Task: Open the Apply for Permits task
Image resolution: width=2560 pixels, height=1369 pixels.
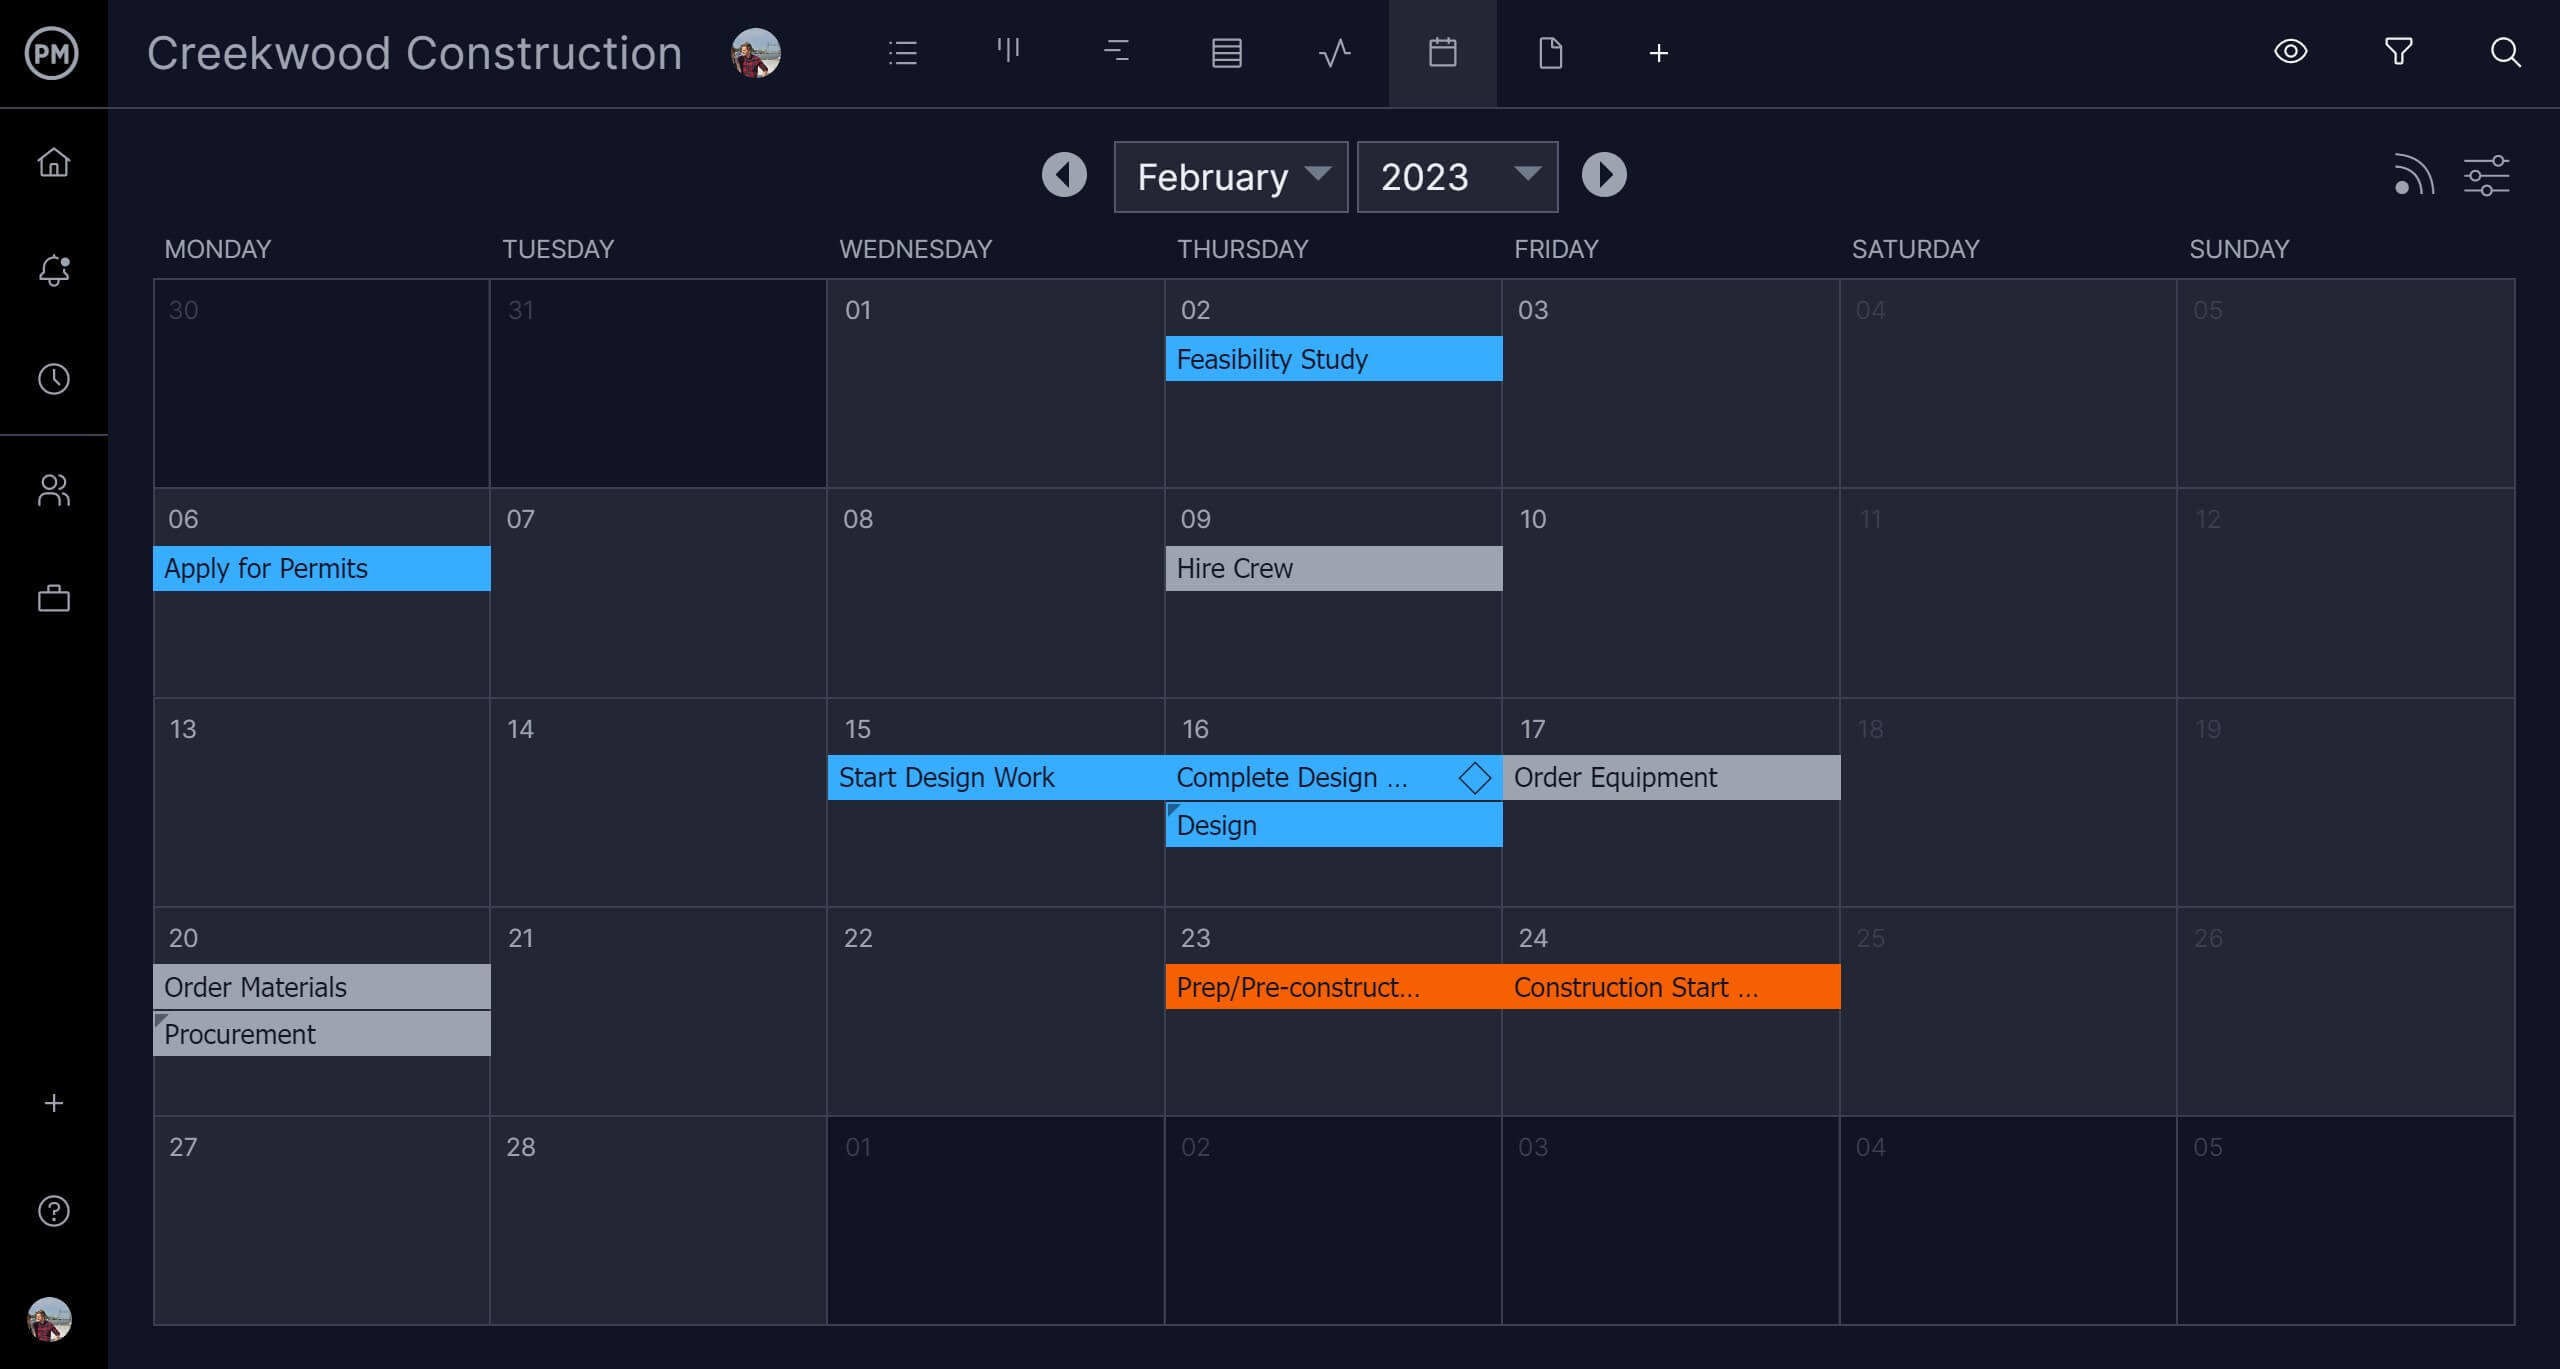Action: click(321, 568)
